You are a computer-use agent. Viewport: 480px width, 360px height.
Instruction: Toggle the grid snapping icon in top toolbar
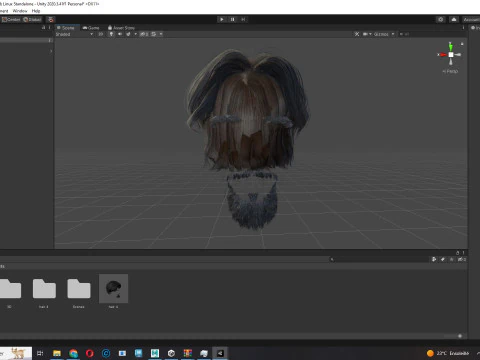click(x=50, y=19)
